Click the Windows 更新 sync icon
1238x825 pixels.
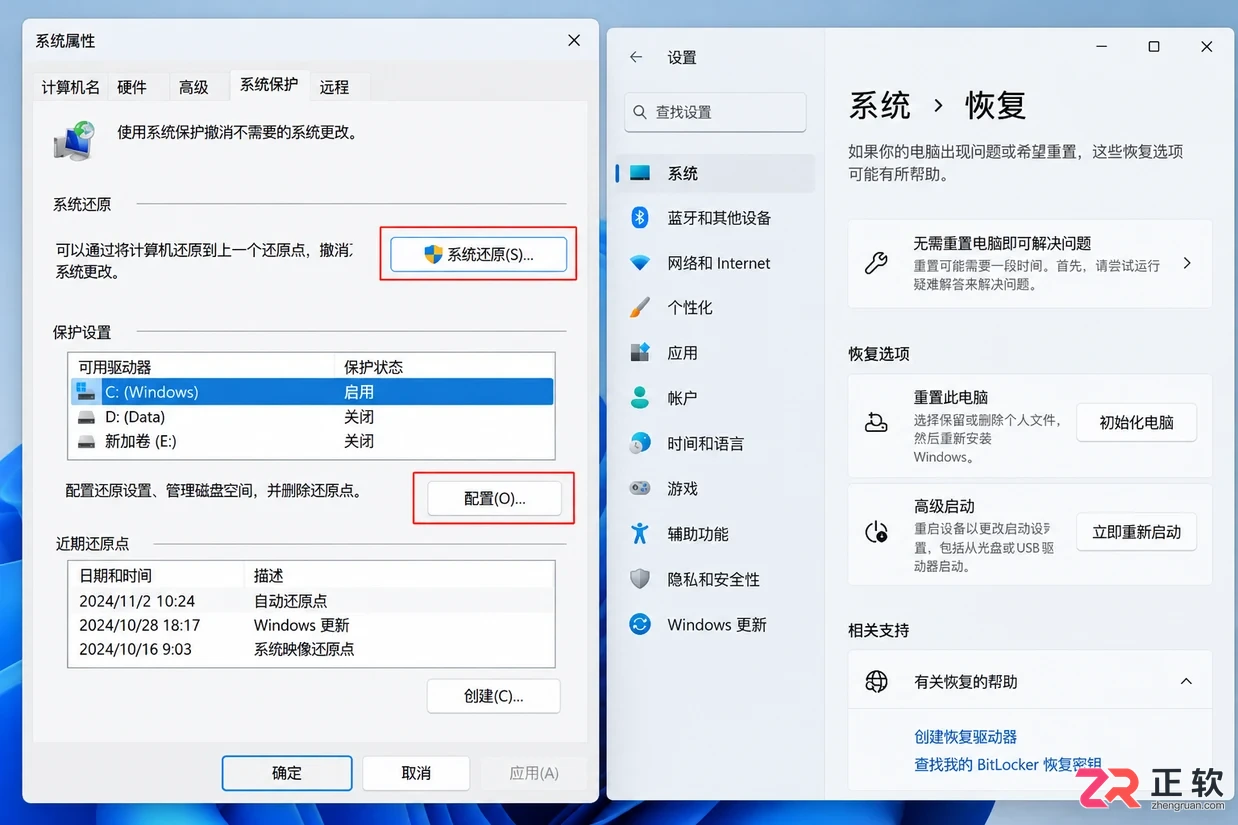click(640, 624)
